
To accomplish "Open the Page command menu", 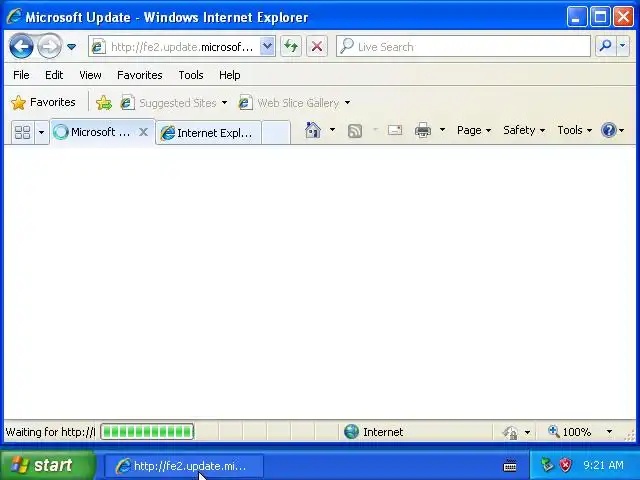I will coord(474,130).
